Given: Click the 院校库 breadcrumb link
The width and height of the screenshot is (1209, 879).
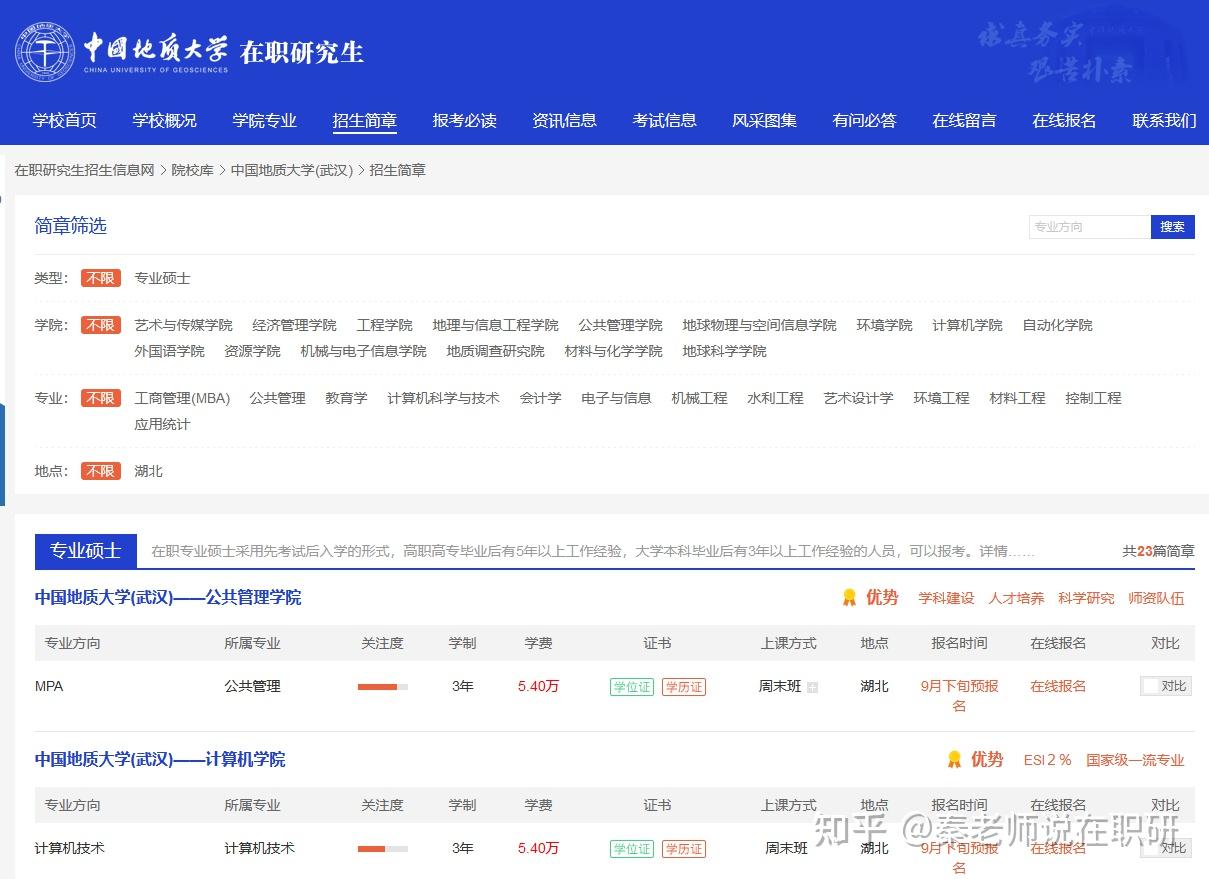Looking at the screenshot, I should point(193,170).
